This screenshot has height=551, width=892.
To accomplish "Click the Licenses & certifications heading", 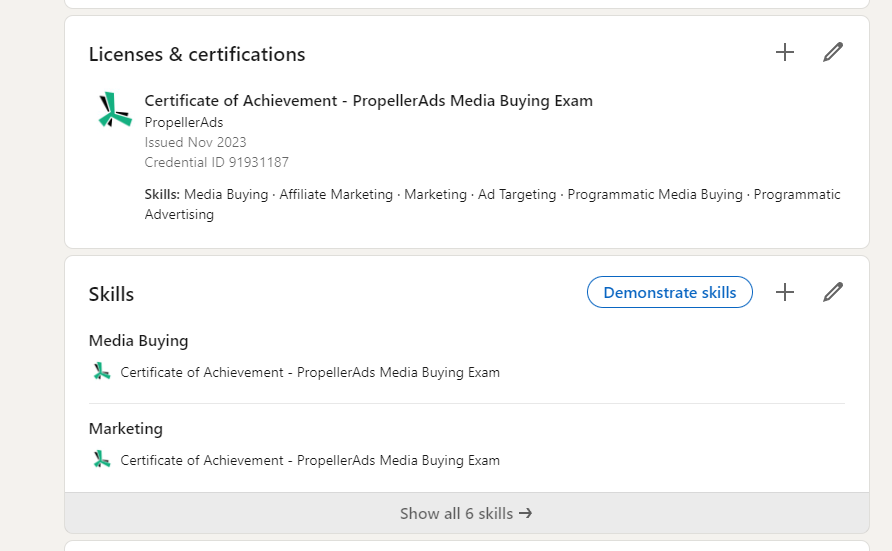I will (x=197, y=54).
